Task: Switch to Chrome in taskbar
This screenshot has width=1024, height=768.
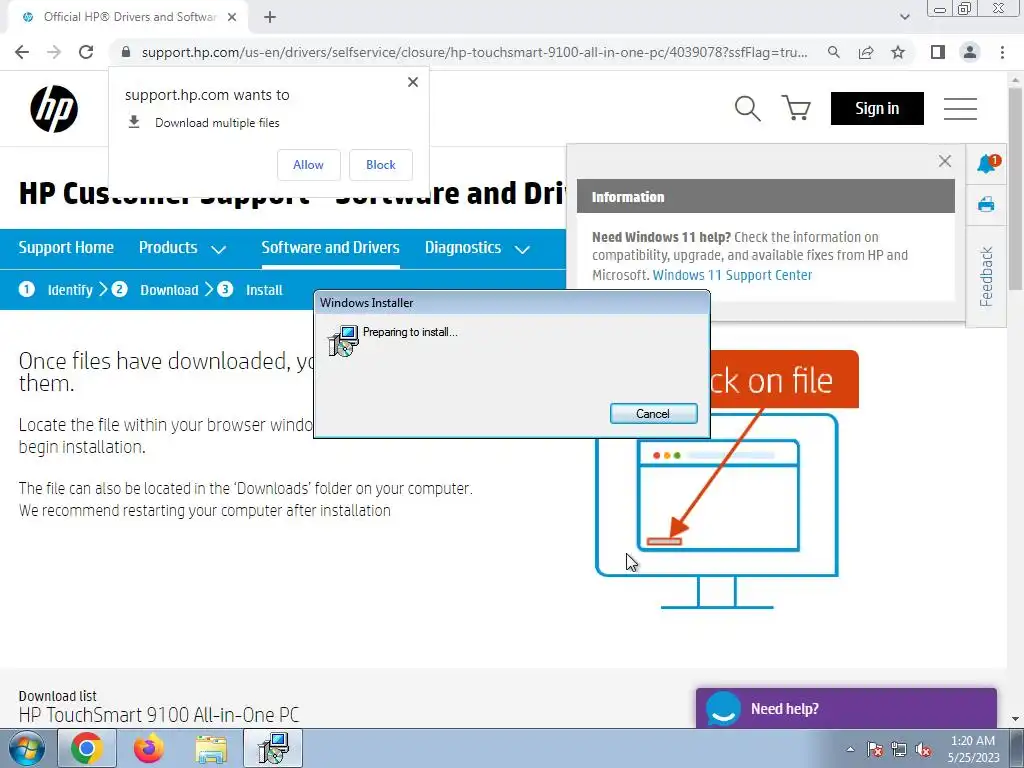Action: (x=87, y=748)
